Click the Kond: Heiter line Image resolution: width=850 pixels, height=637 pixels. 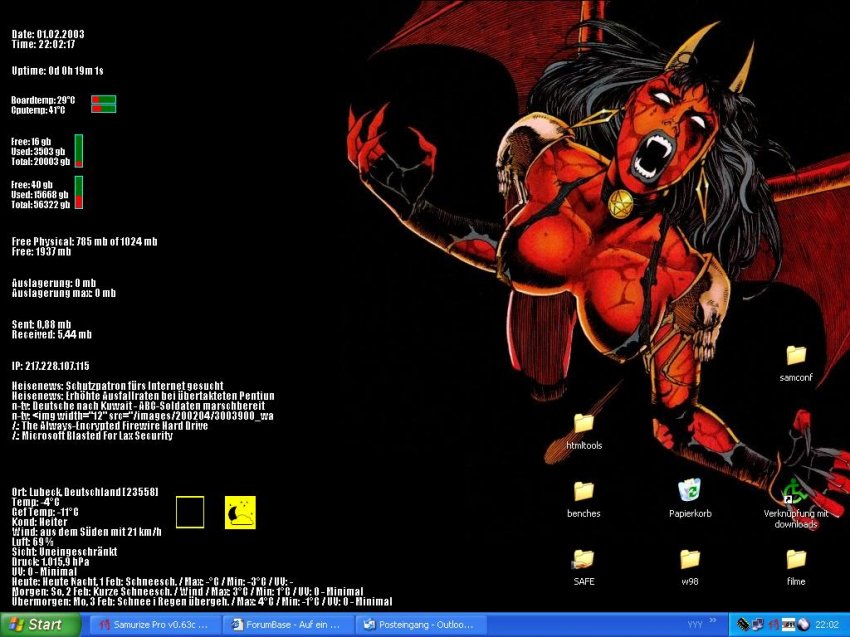pyautogui.click(x=40, y=522)
